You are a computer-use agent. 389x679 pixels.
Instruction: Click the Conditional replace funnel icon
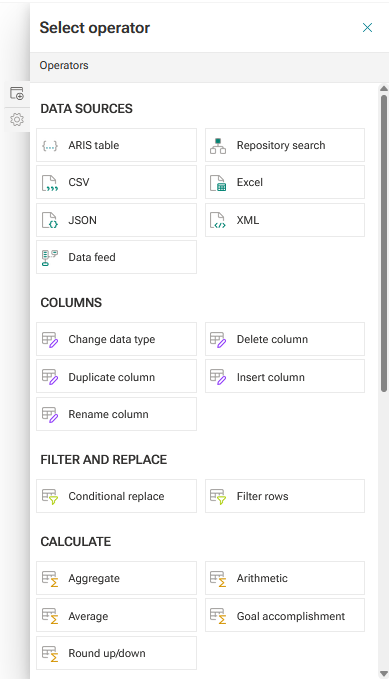pyautogui.click(x=50, y=496)
